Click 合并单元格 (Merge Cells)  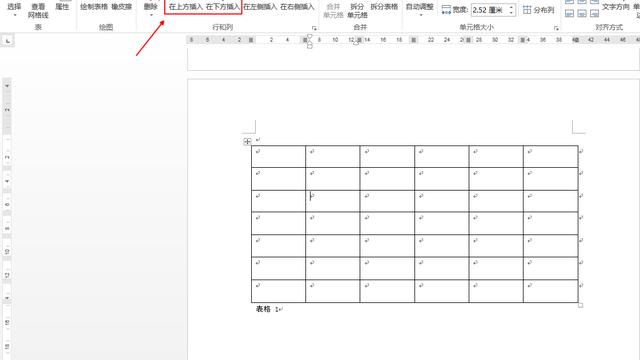pos(333,11)
